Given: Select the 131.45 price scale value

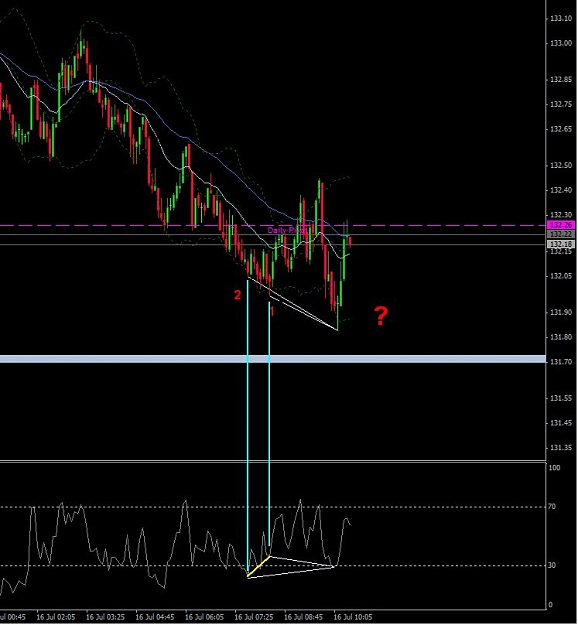Looking at the screenshot, I should tap(560, 423).
